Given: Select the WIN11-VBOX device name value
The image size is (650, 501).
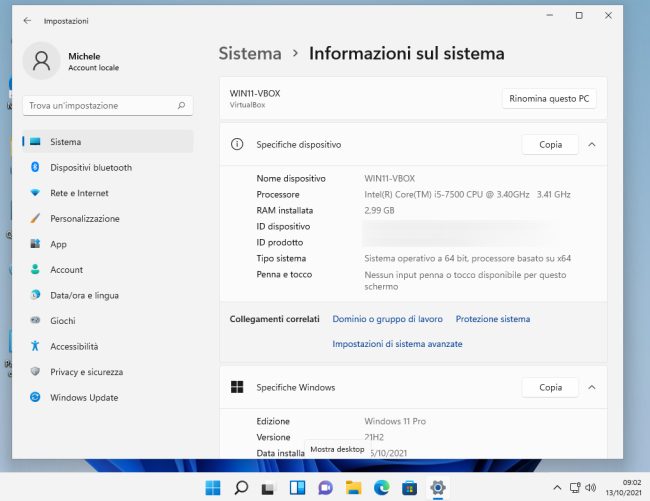Looking at the screenshot, I should click(390, 179).
